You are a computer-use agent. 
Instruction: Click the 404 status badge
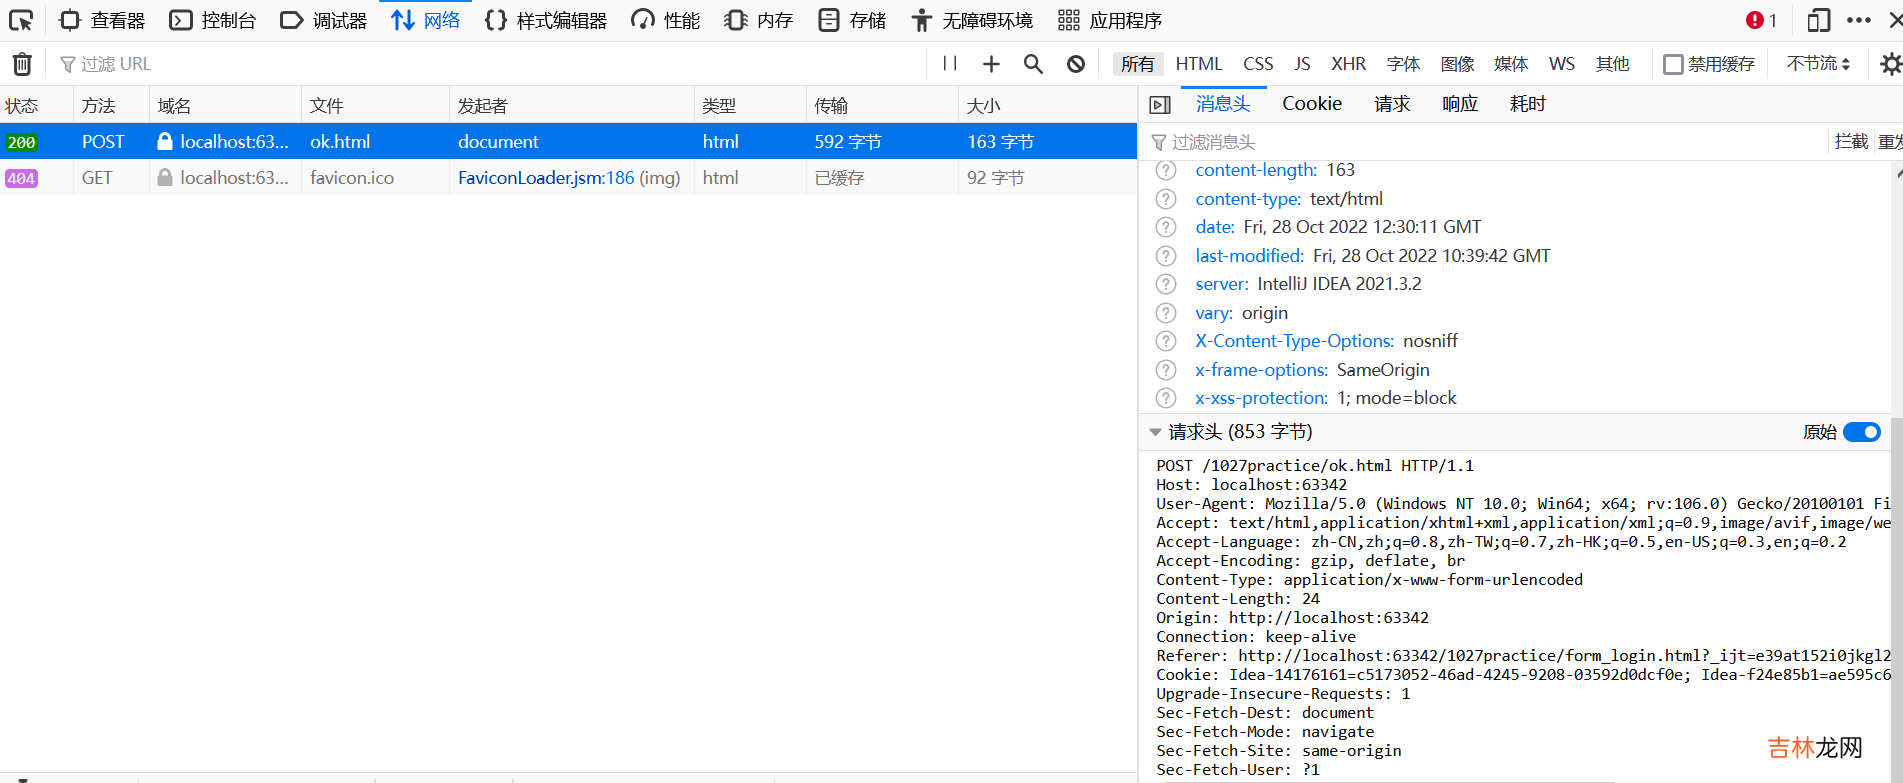(21, 178)
